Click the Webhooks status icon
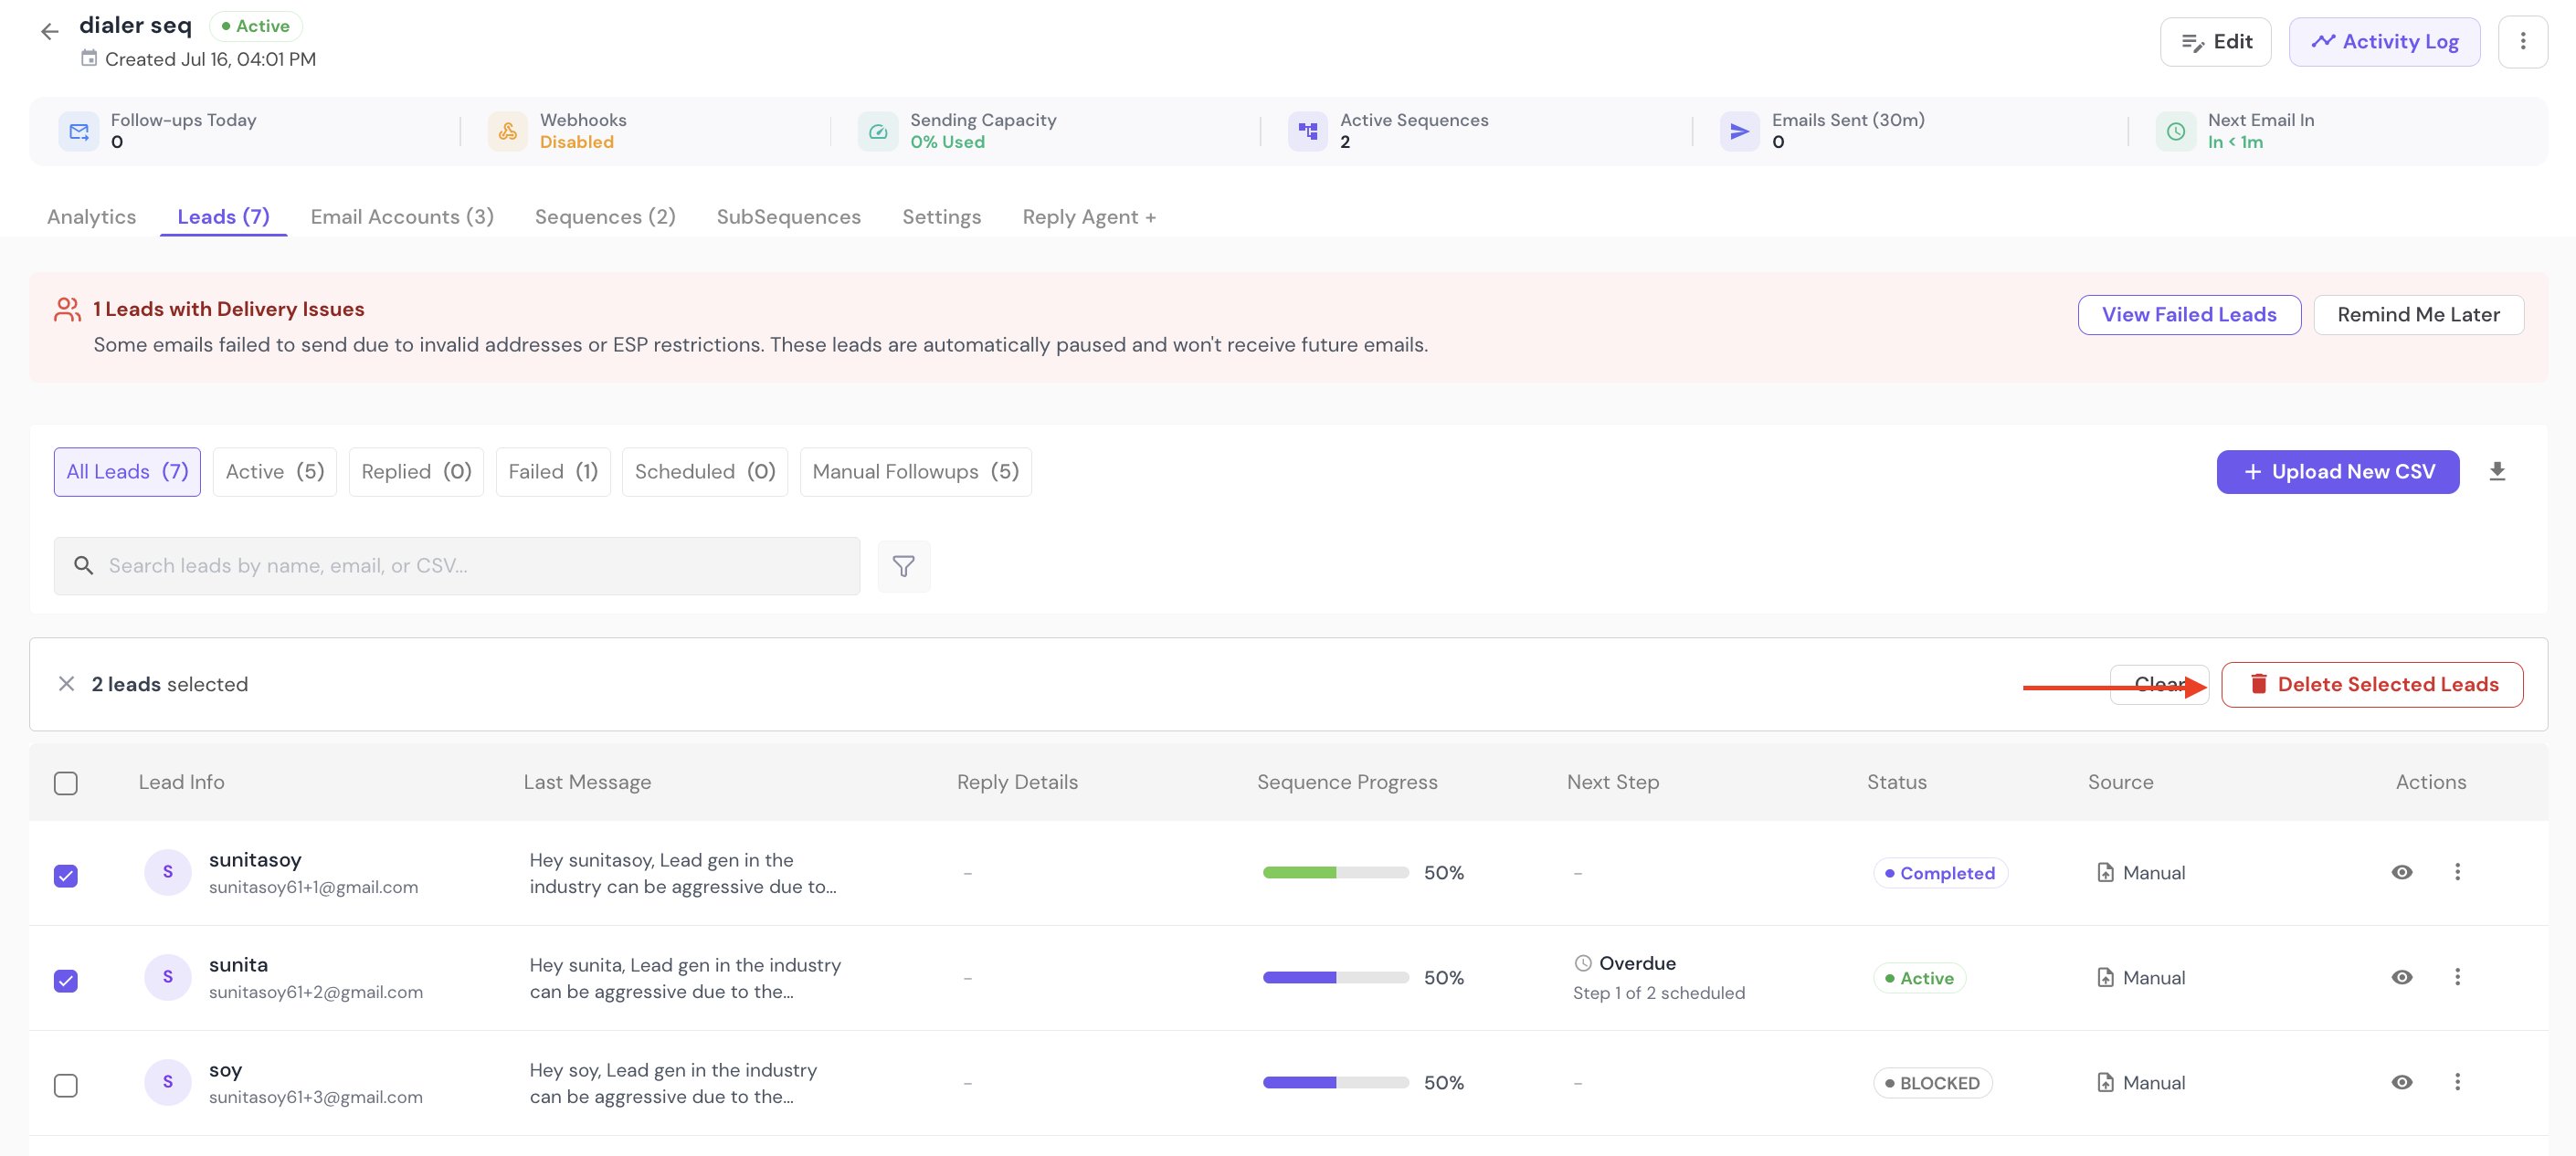 [x=508, y=132]
